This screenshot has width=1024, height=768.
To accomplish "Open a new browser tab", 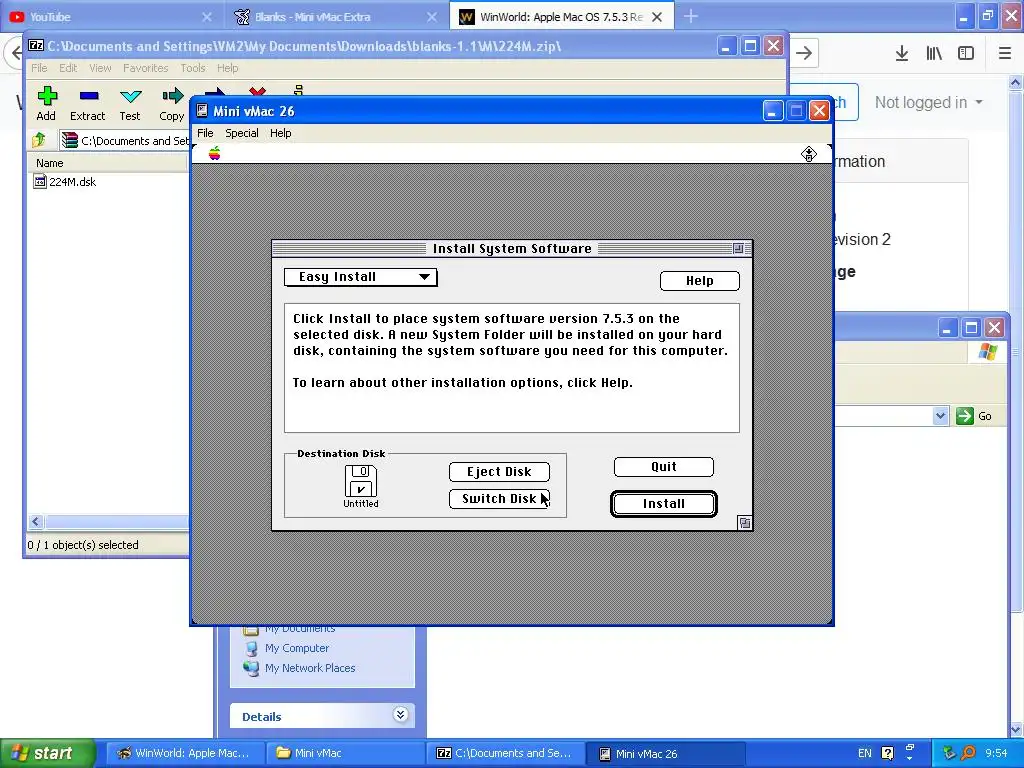I will [x=690, y=17].
